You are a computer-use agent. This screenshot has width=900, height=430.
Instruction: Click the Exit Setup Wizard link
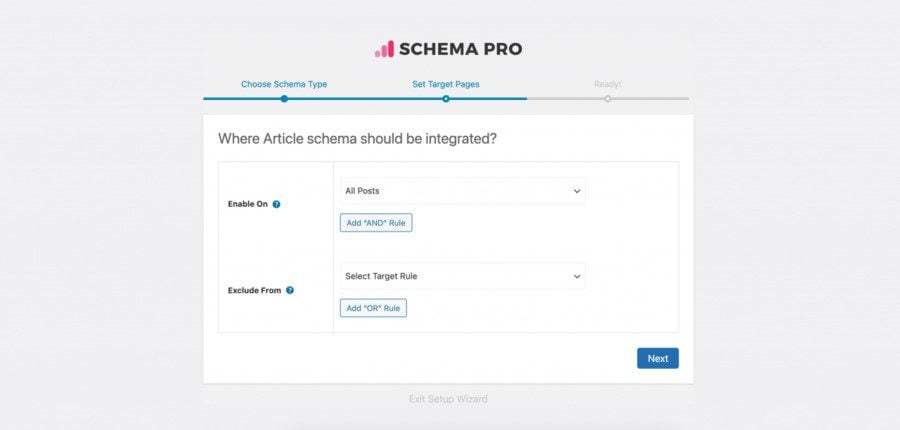pos(448,399)
